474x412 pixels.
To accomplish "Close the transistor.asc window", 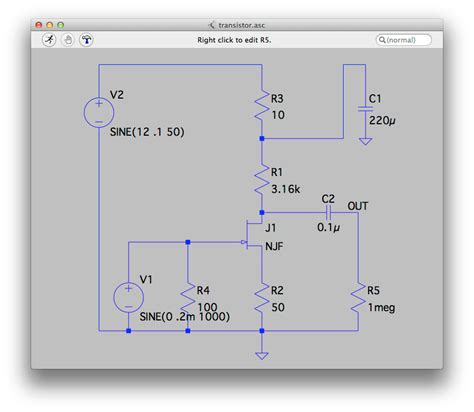I will (39, 25).
